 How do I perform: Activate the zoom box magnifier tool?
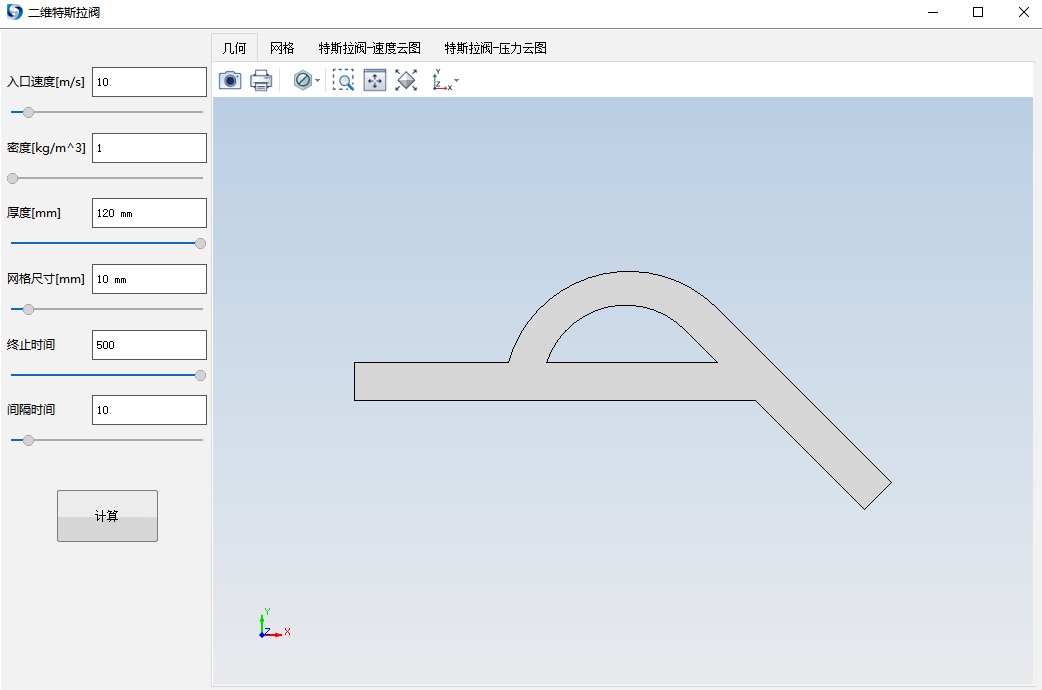pyautogui.click(x=343, y=81)
